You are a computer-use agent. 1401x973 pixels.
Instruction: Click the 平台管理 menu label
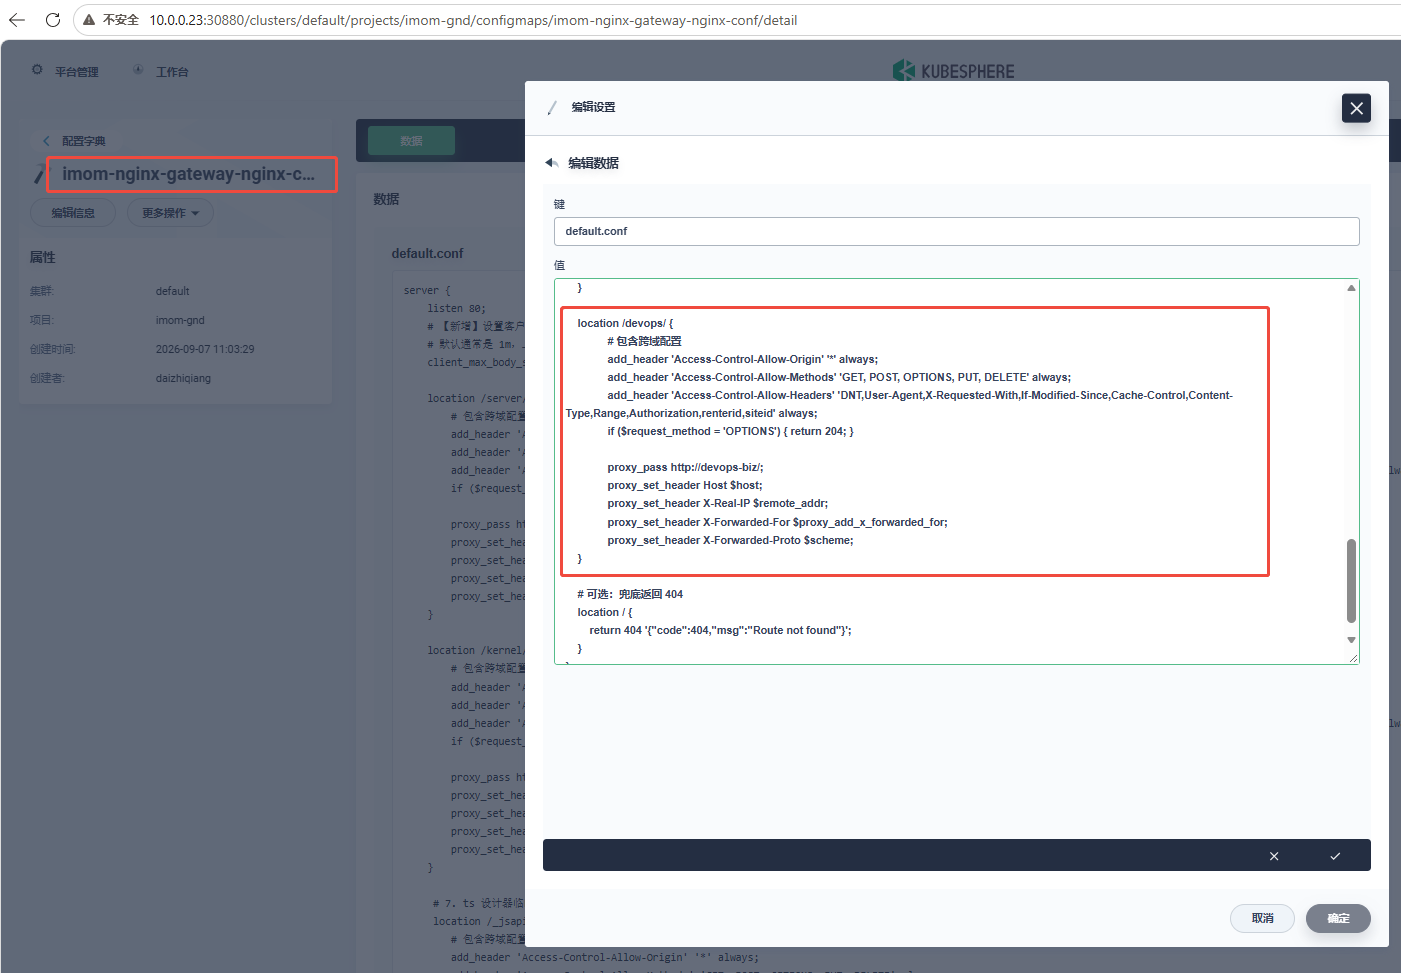[77, 72]
